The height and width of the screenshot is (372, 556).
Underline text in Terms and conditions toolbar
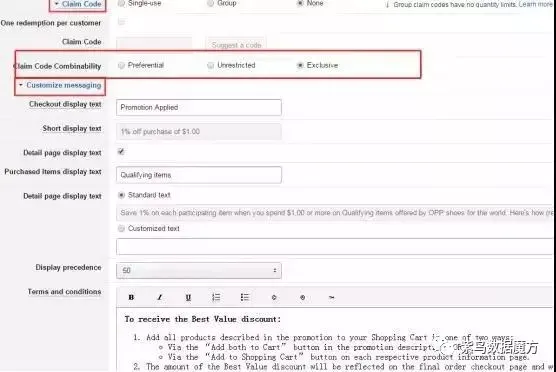[x=188, y=297]
